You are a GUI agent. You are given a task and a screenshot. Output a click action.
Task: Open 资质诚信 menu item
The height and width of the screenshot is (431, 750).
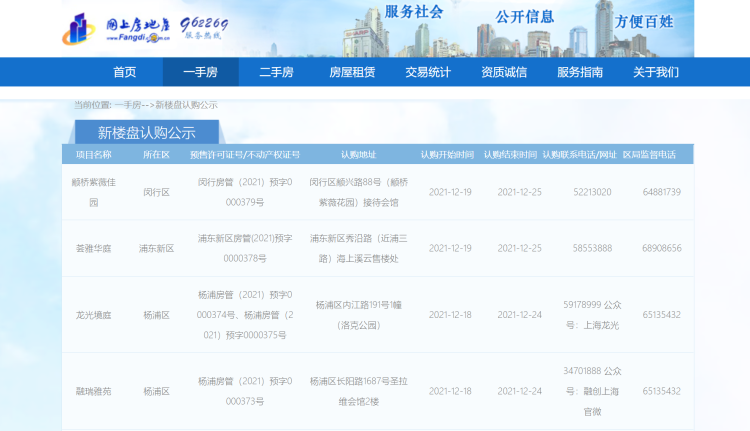pos(504,72)
